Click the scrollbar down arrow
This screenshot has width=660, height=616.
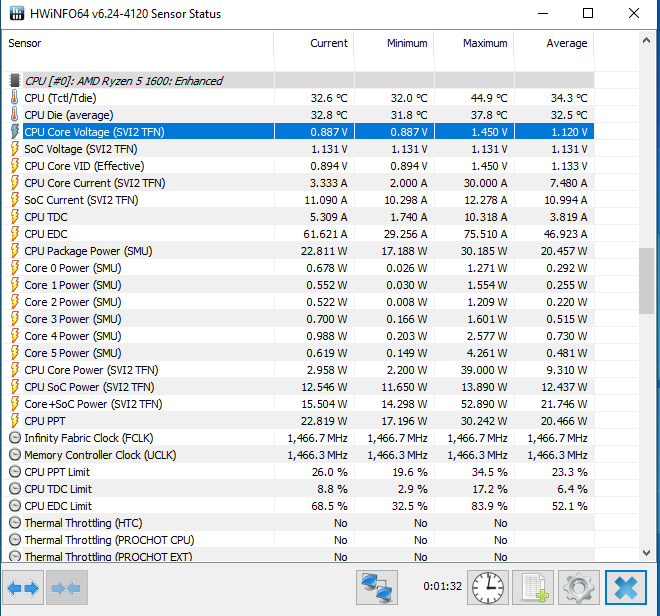click(647, 553)
